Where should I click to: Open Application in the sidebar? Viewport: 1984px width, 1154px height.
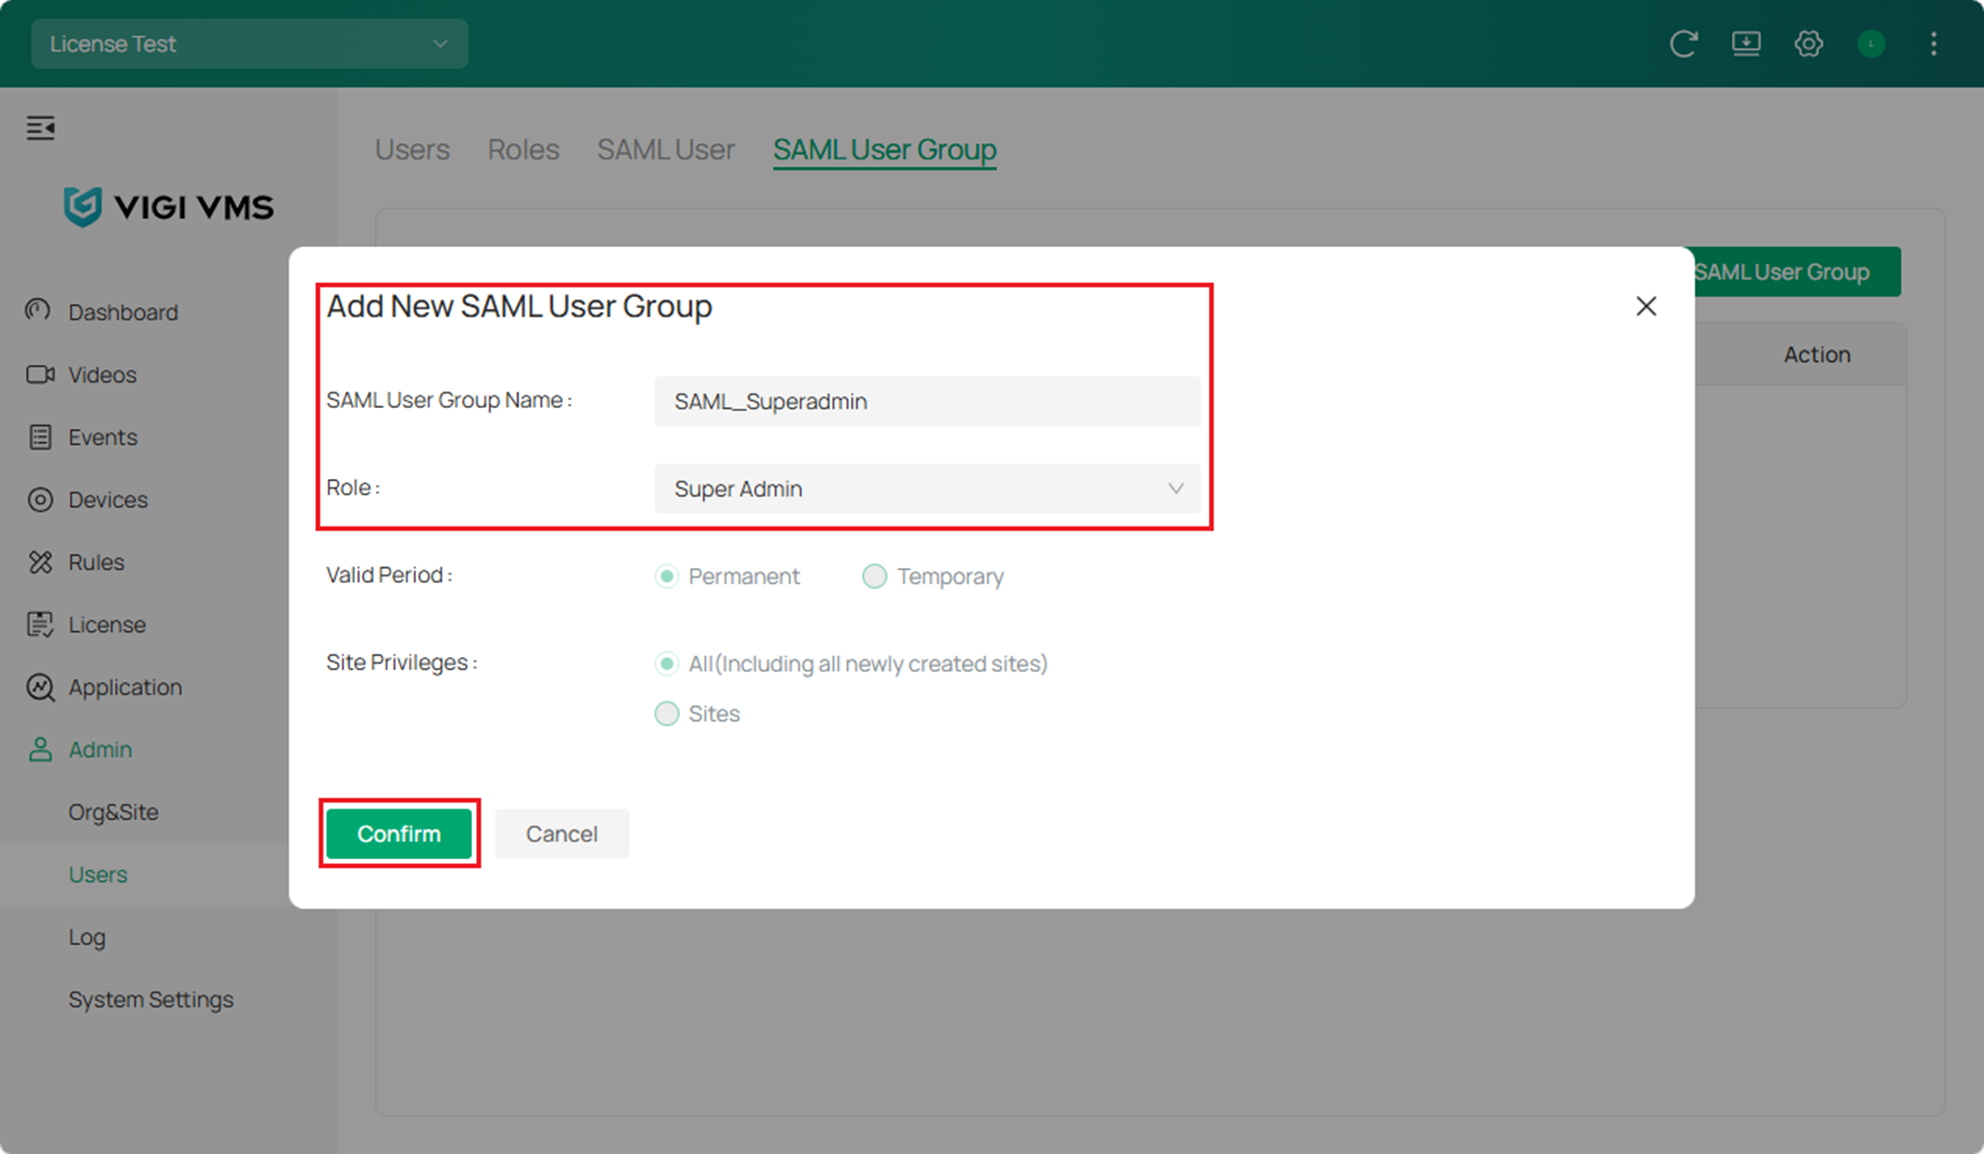click(x=125, y=687)
